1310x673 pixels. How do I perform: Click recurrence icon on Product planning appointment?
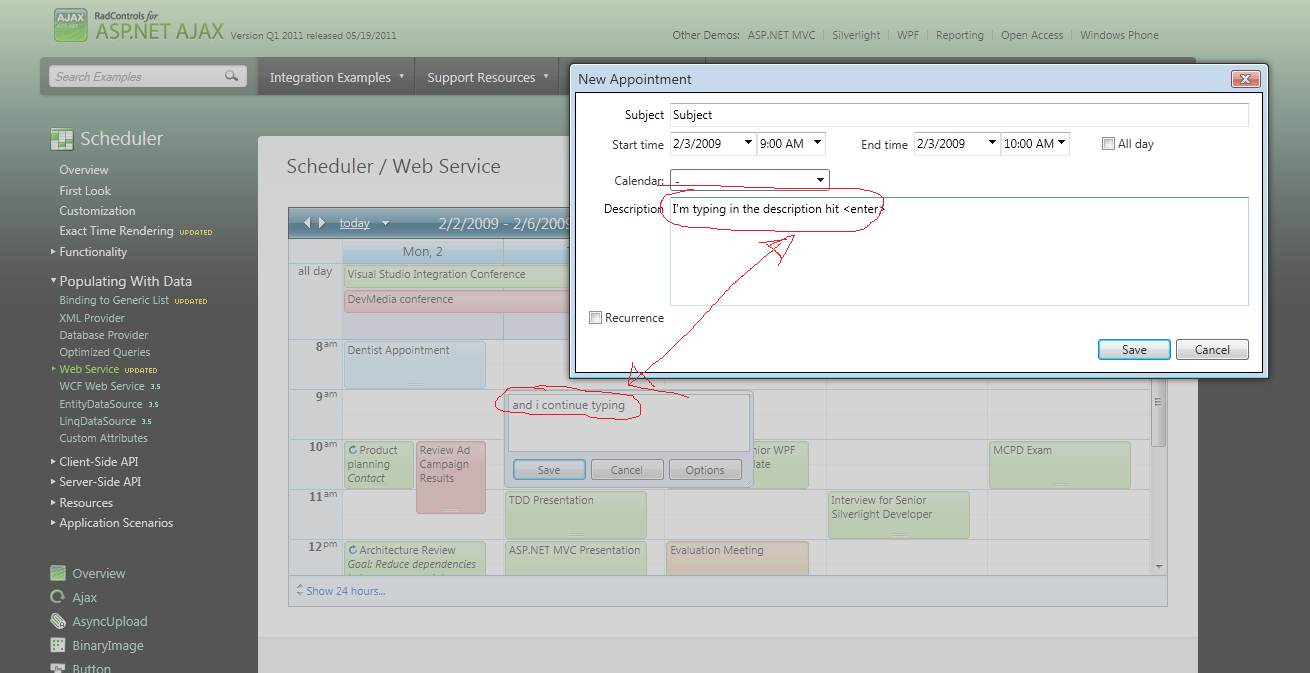pyautogui.click(x=353, y=450)
